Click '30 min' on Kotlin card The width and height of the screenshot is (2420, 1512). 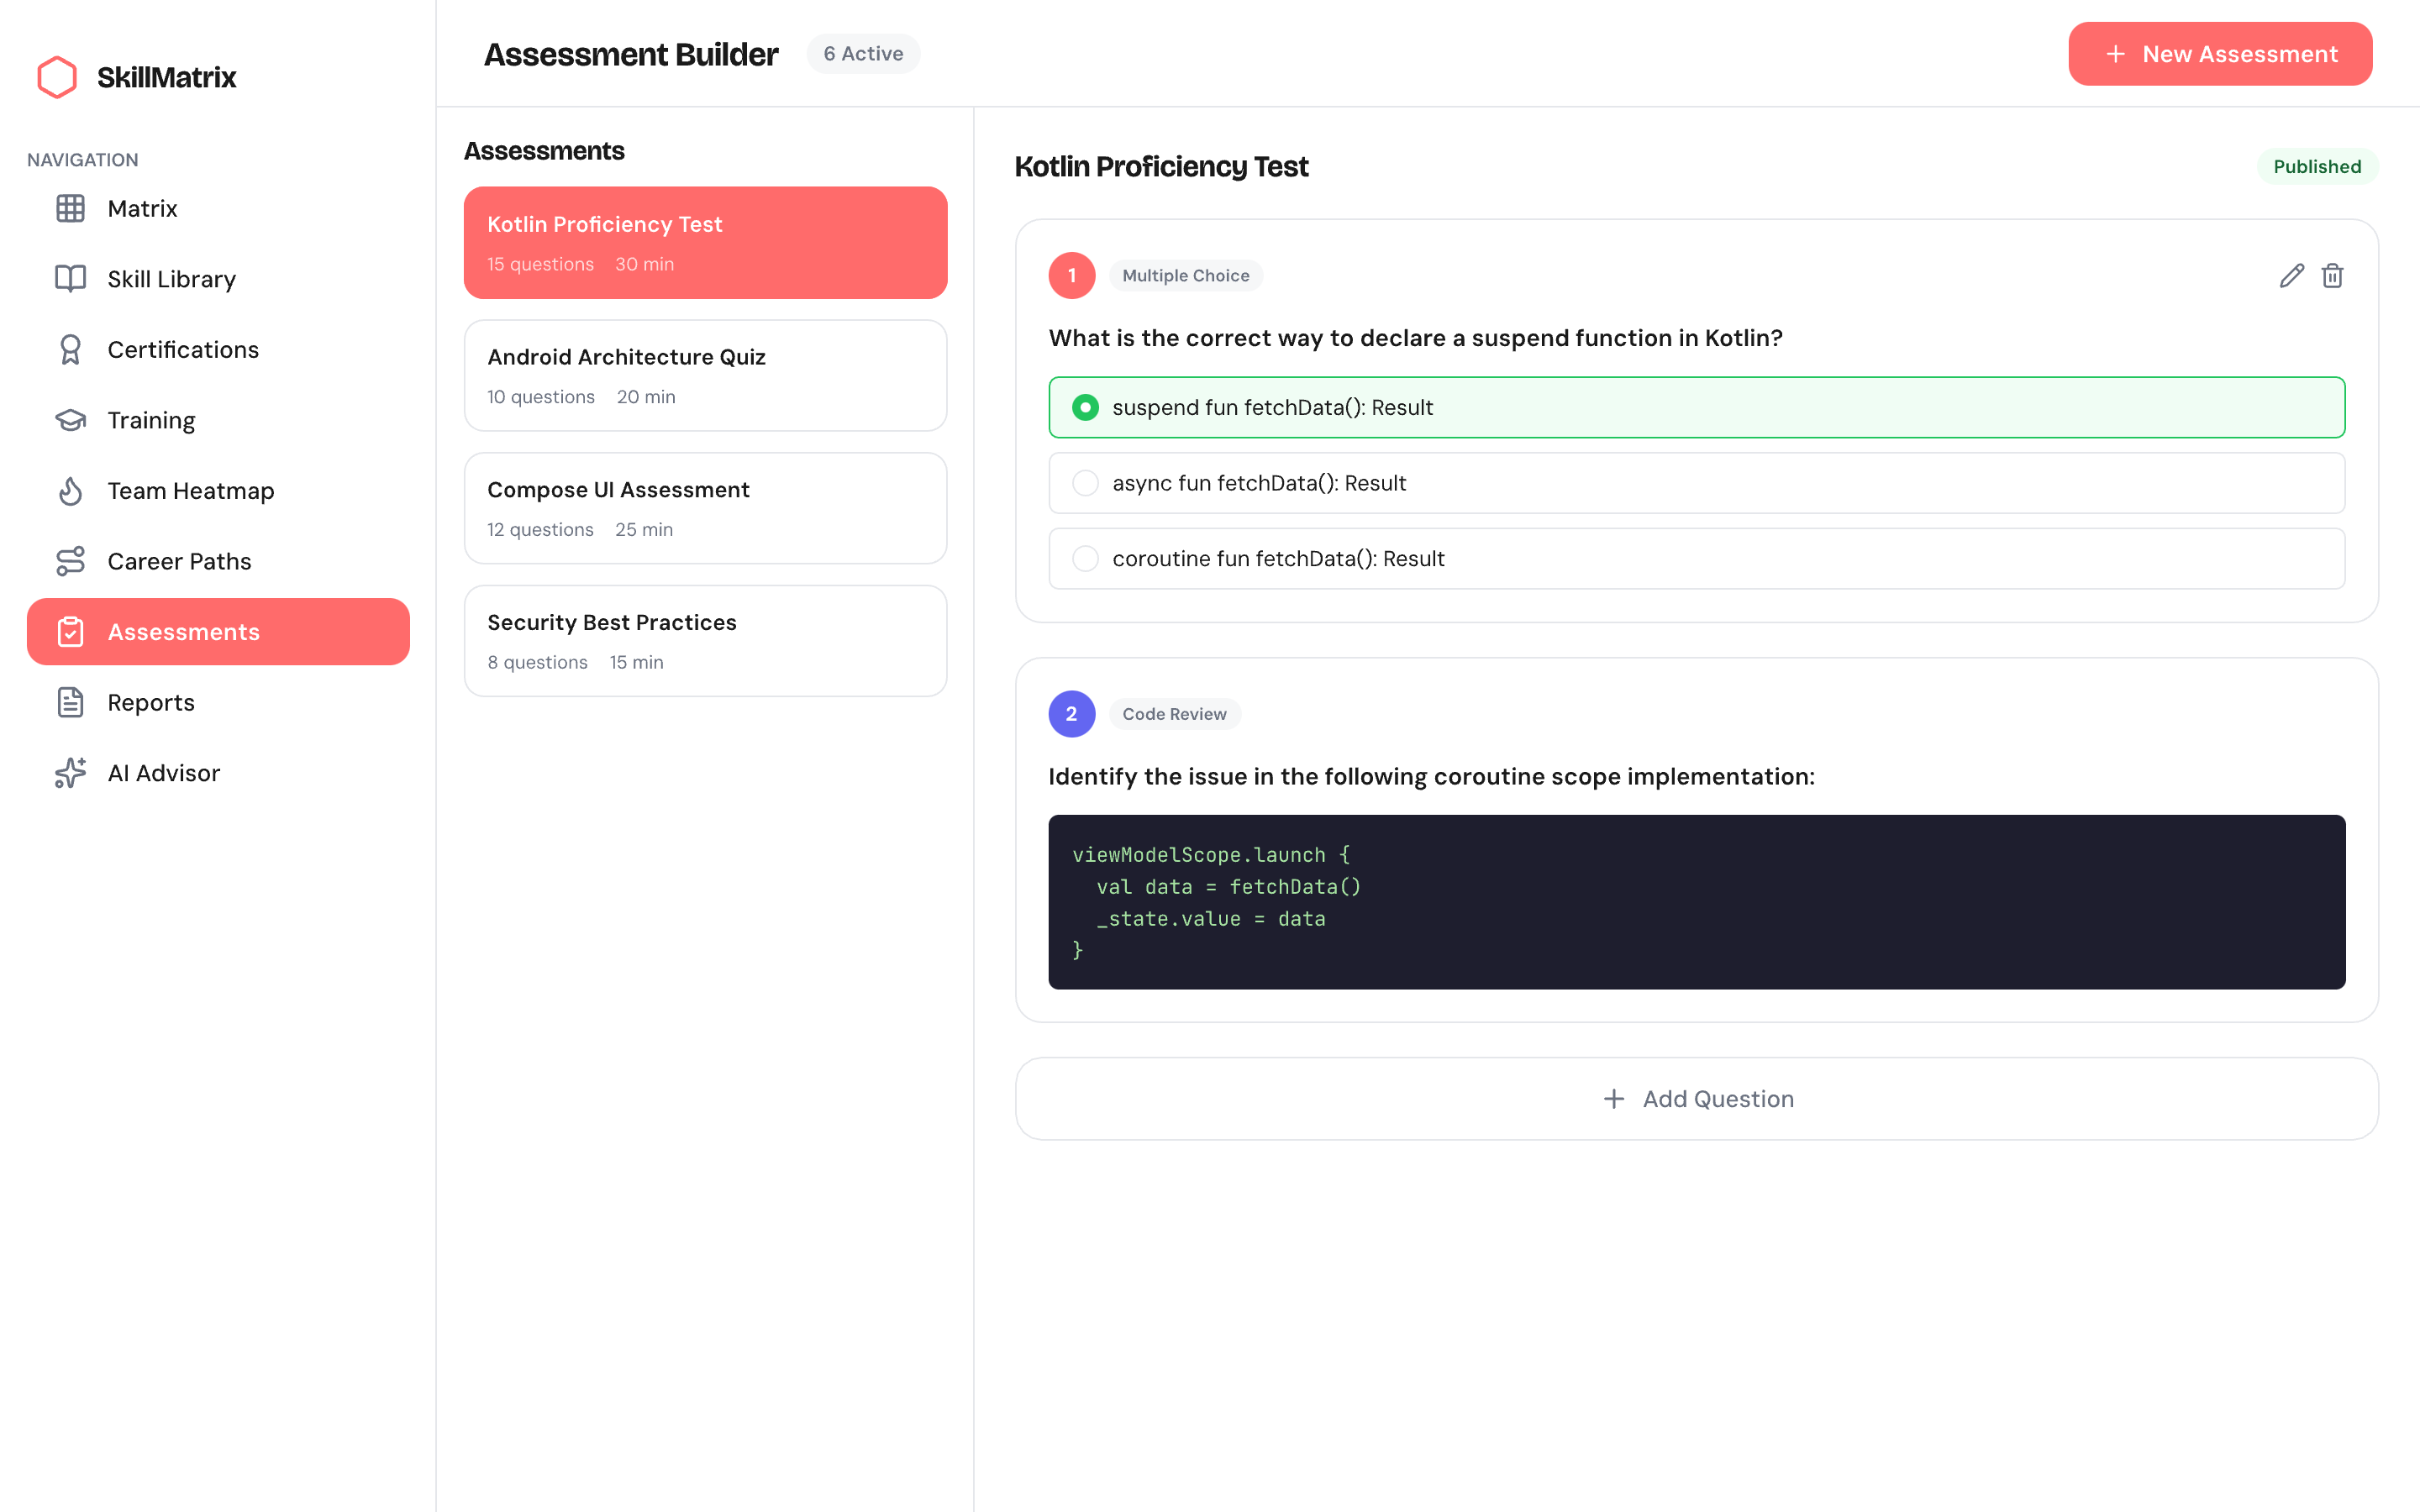click(644, 264)
